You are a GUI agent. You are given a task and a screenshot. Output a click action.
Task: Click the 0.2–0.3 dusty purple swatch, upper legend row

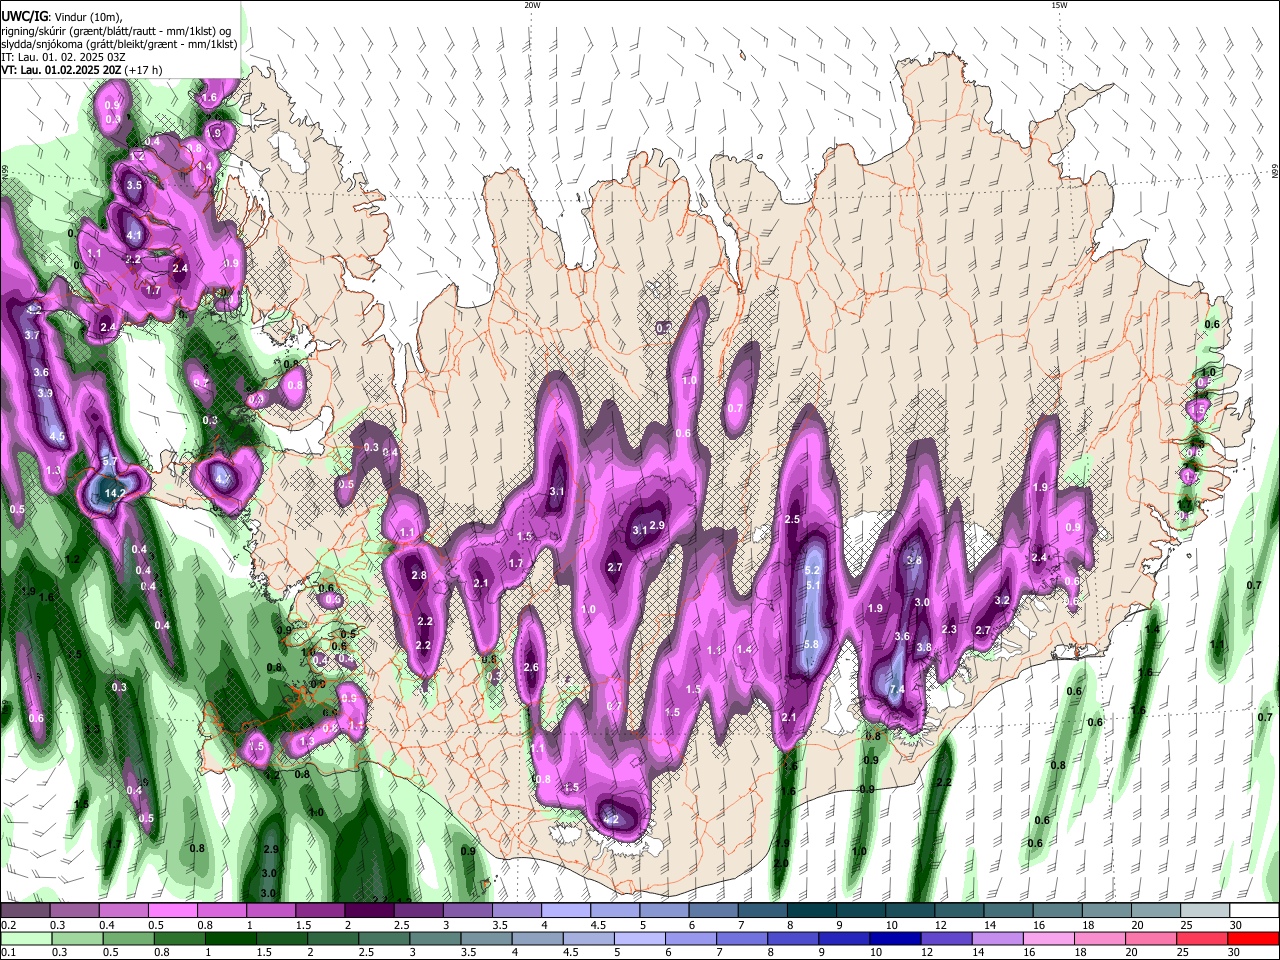pos(27,911)
